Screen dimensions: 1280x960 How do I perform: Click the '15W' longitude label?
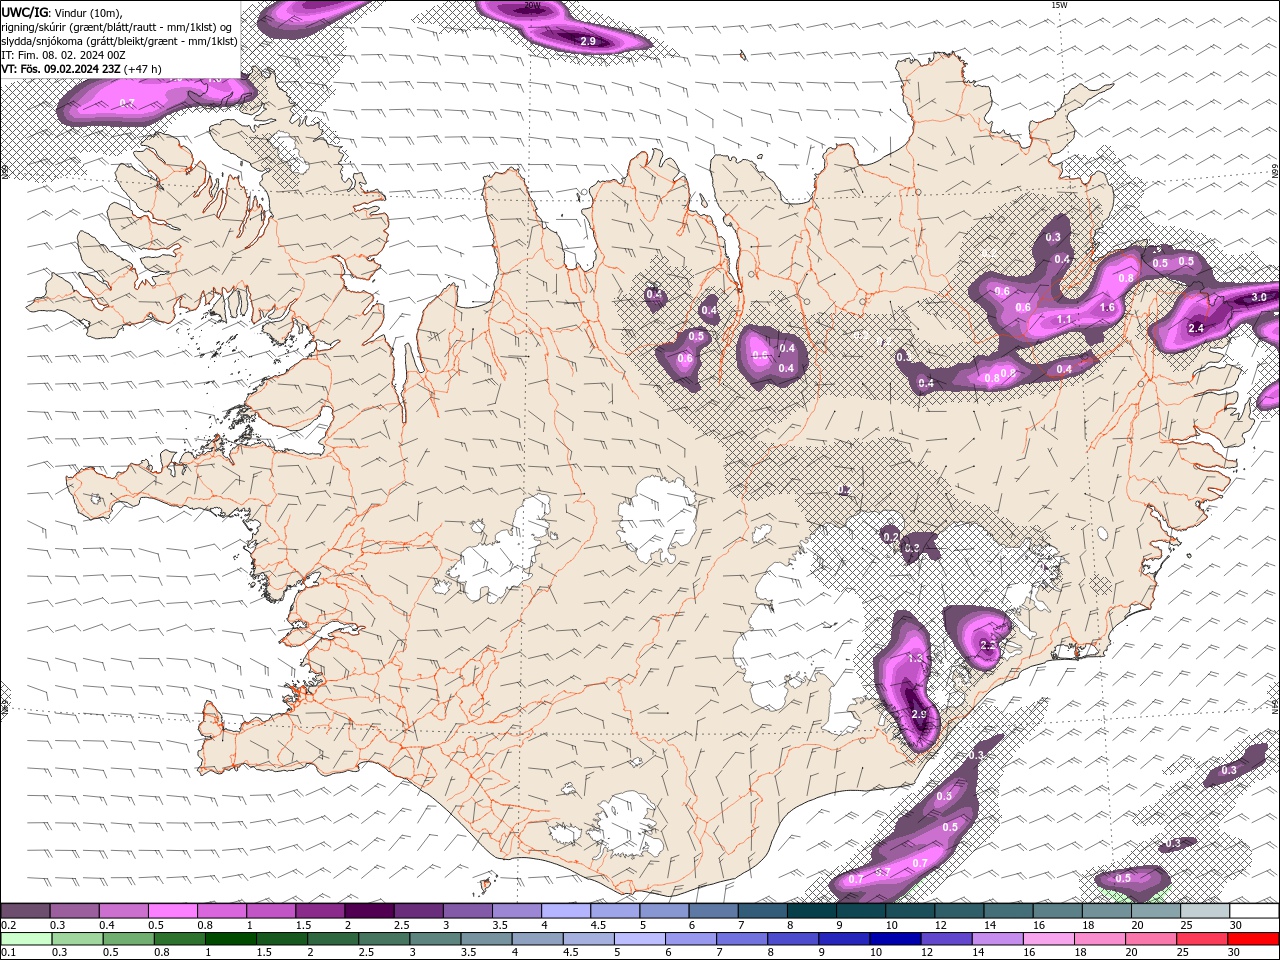pyautogui.click(x=1059, y=5)
